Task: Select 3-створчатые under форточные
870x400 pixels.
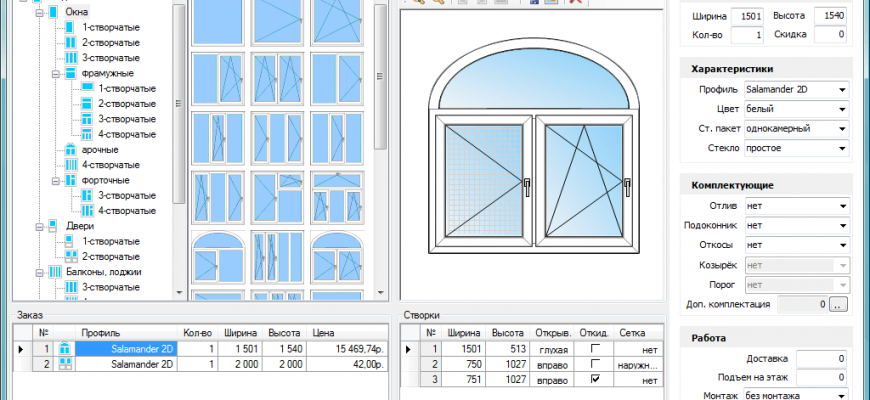Action: tap(125, 195)
